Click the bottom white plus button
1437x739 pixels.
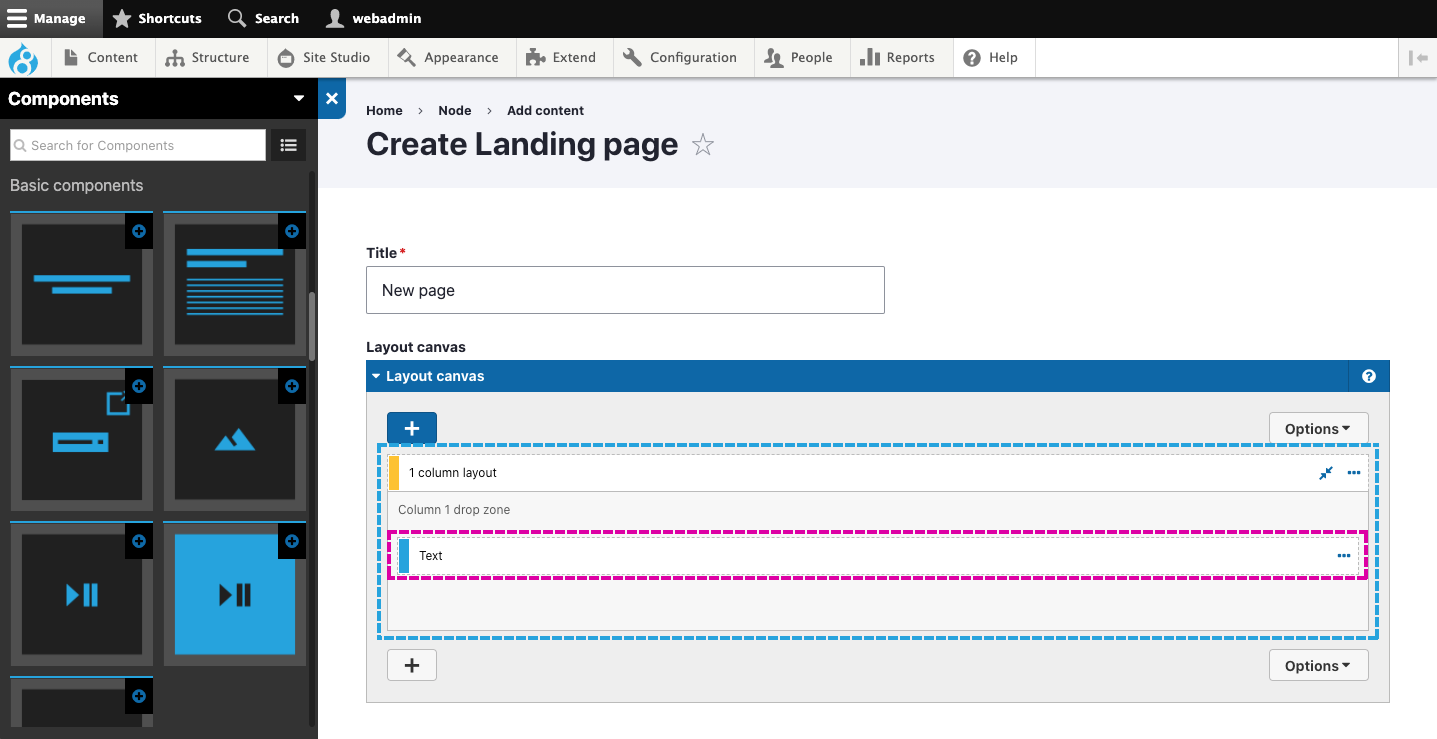pyautogui.click(x=412, y=665)
